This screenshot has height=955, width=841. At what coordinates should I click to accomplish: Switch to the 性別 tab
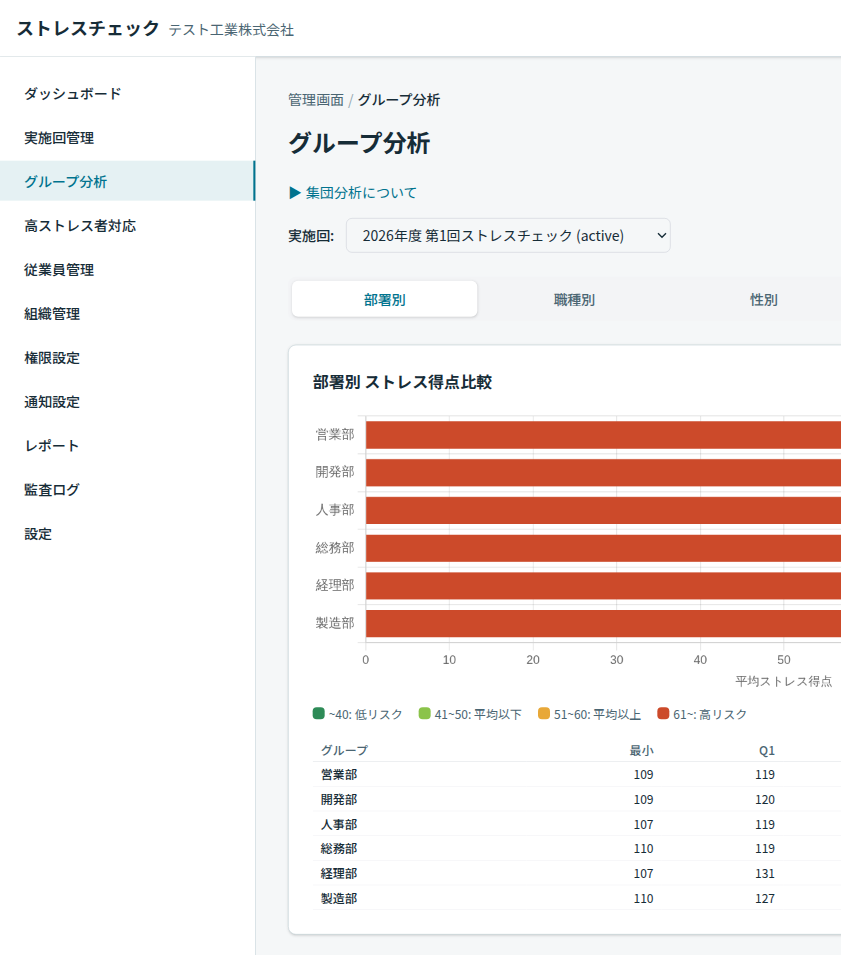764,300
